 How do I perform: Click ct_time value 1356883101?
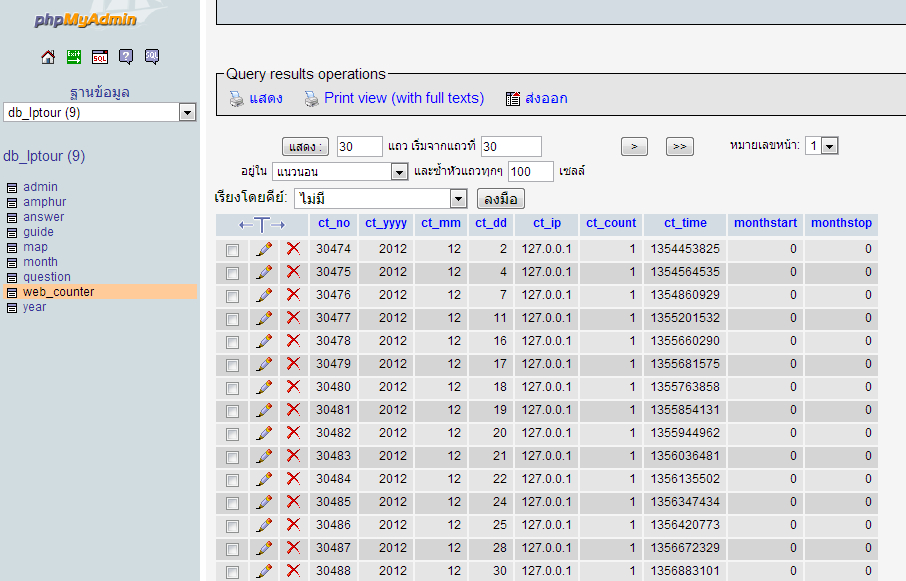[x=685, y=571]
